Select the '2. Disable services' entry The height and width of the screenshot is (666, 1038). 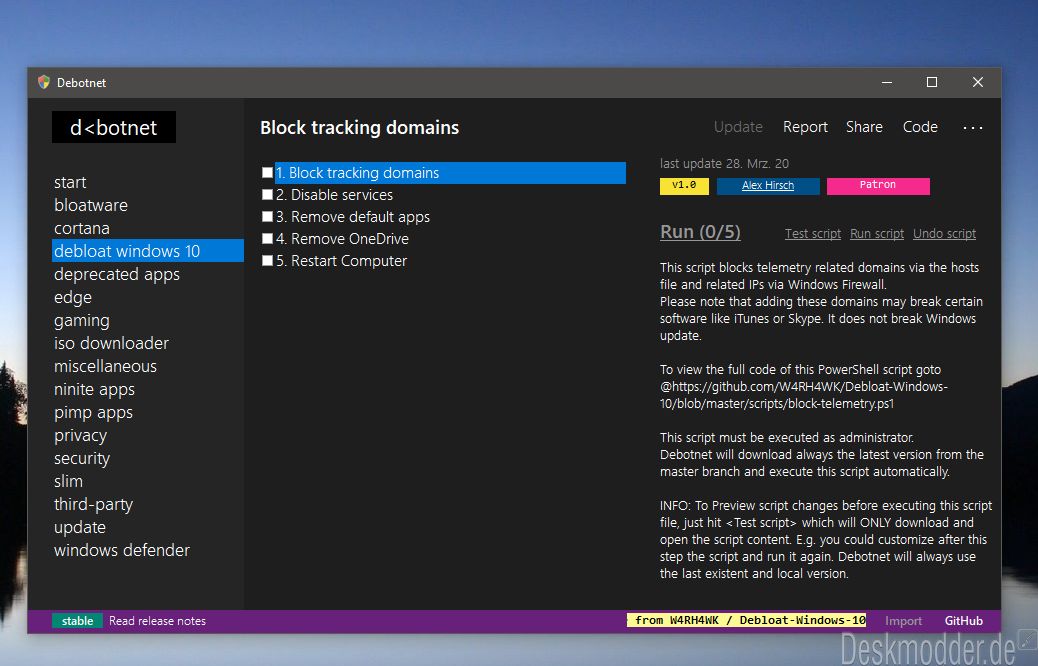point(334,195)
